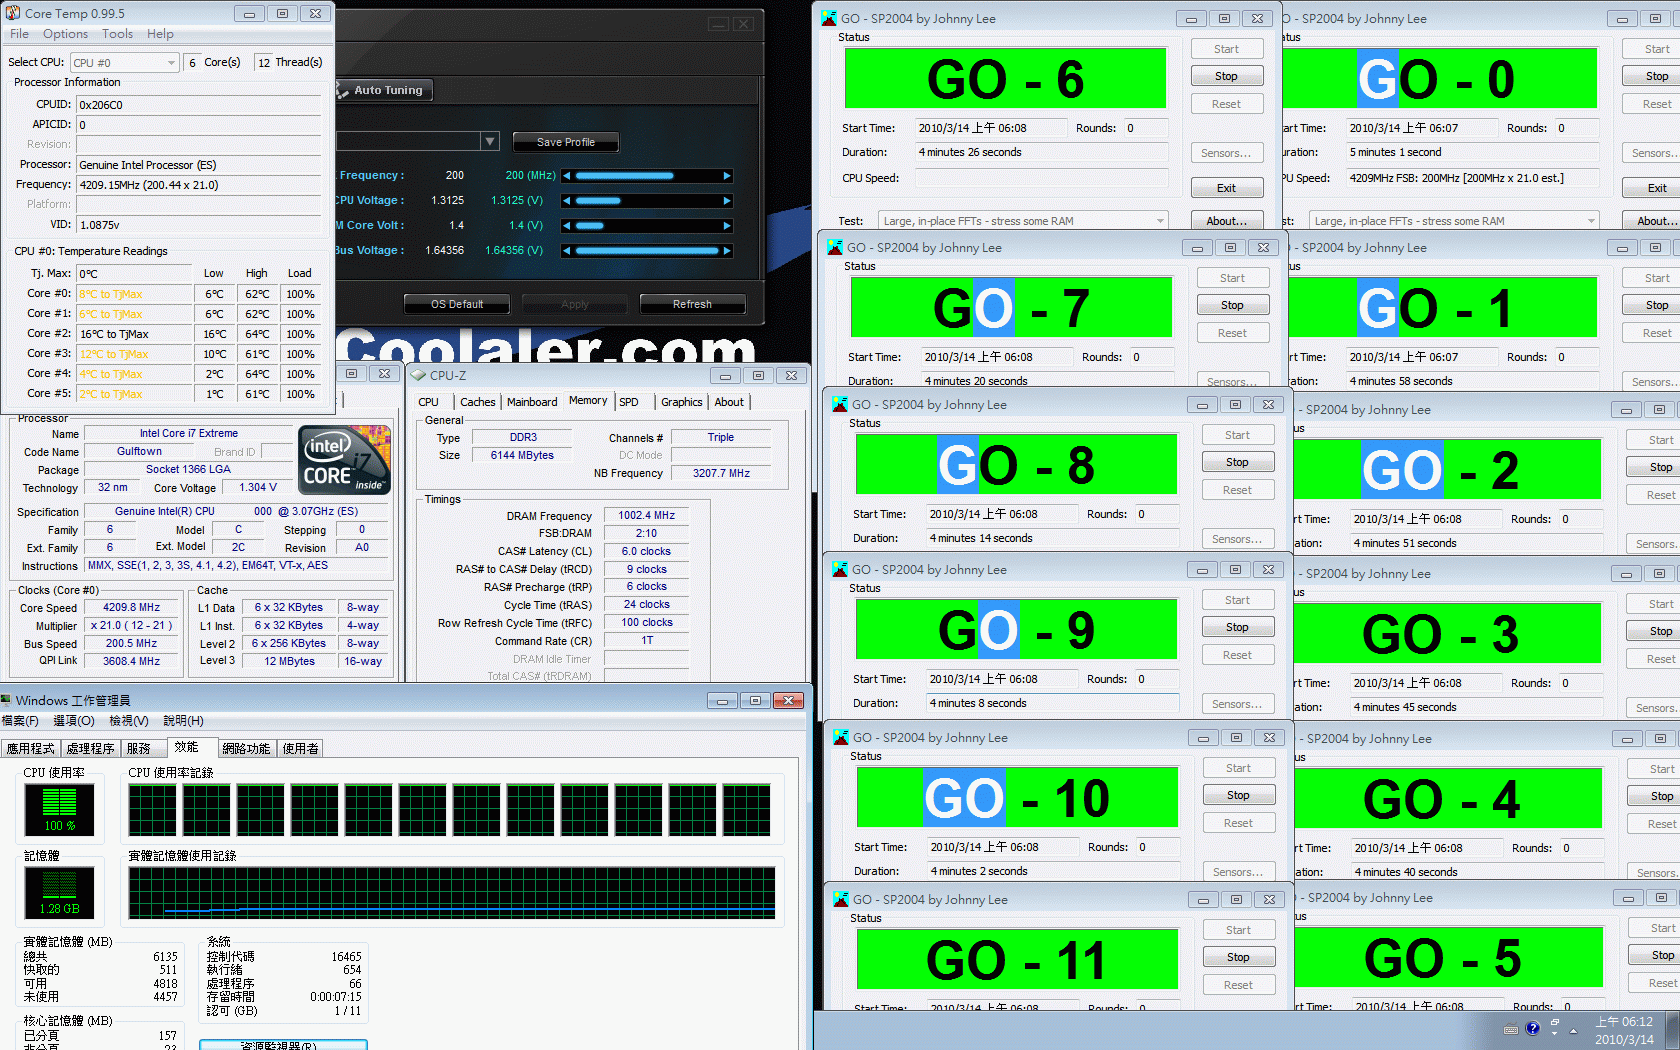Click the GO - 7 SP2004 window icon
Screen dimensions: 1680x1050
[835, 247]
